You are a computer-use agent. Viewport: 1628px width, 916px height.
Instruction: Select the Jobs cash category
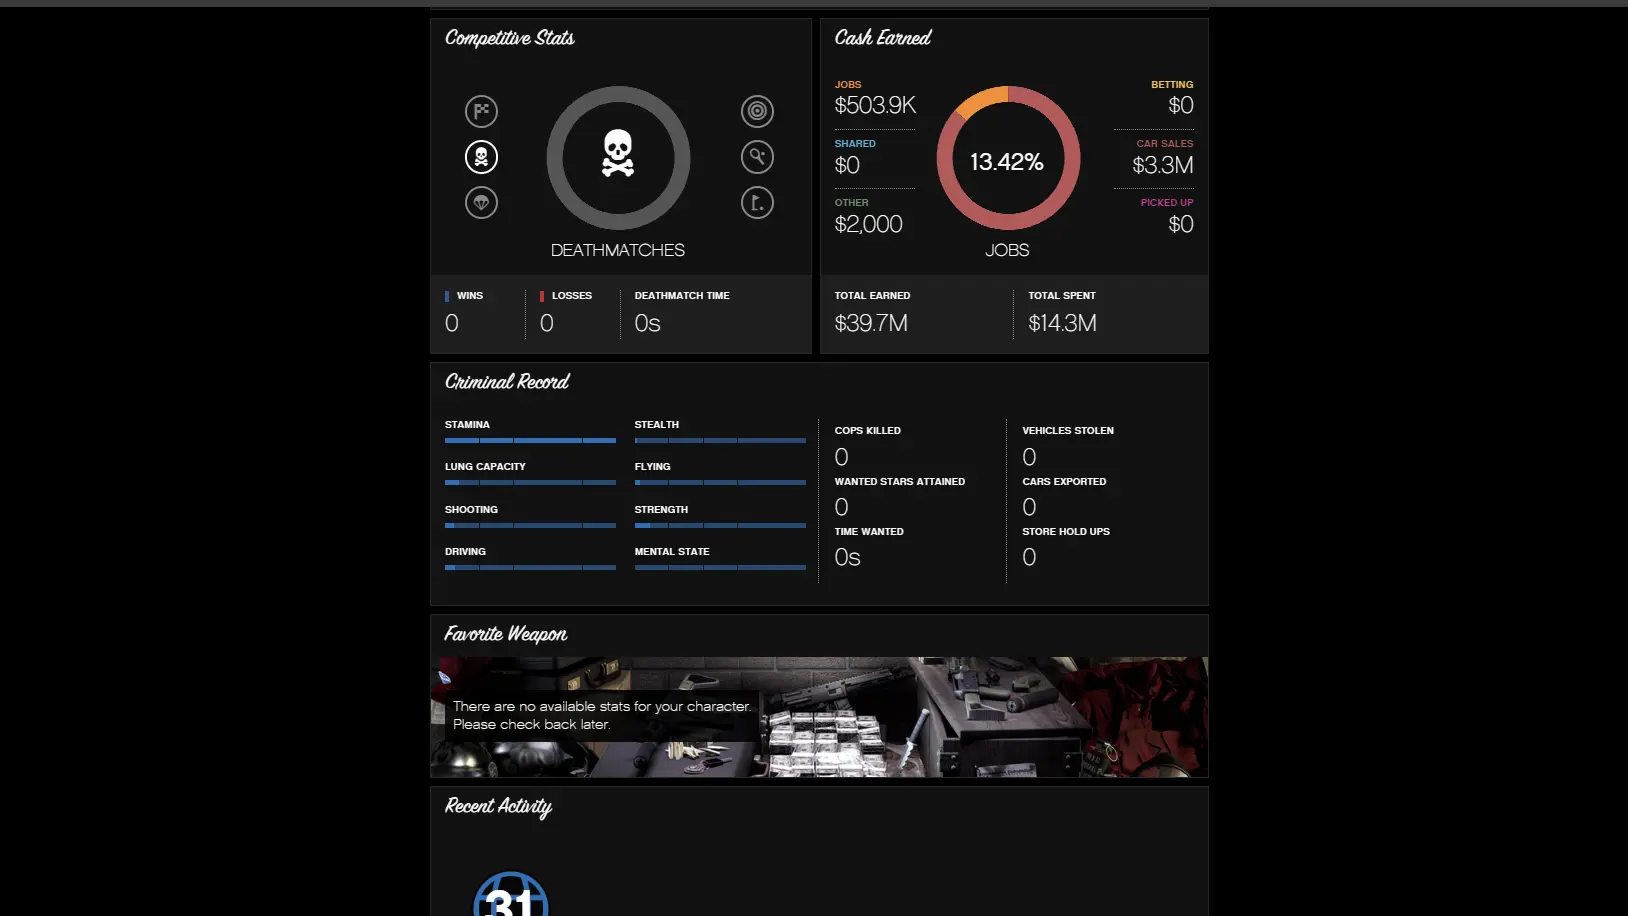[x=874, y=98]
